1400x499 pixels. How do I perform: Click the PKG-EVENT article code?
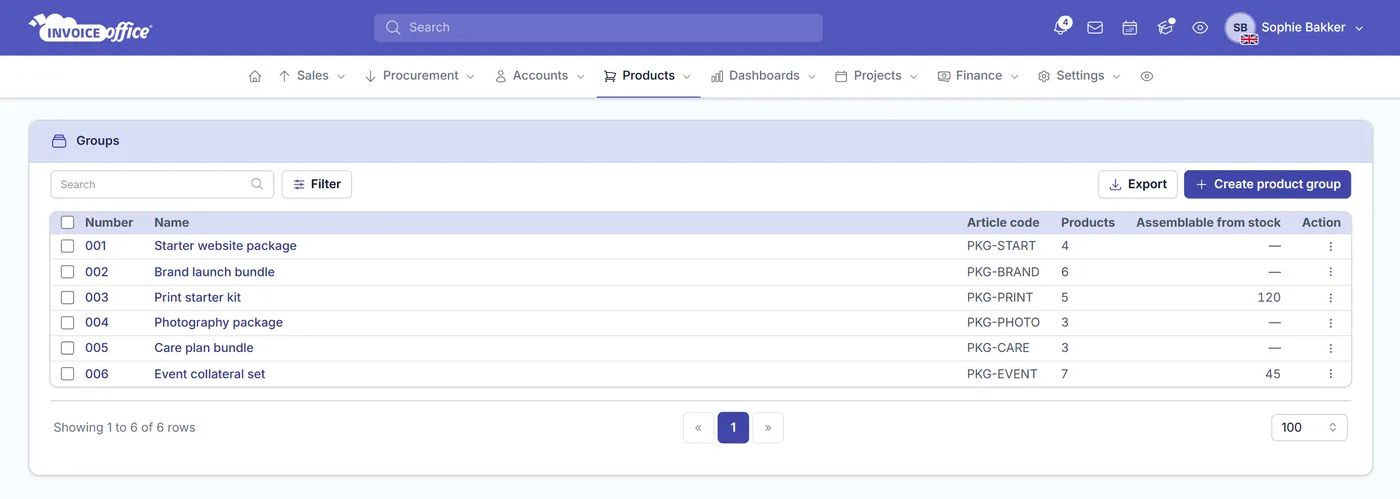(x=1002, y=374)
